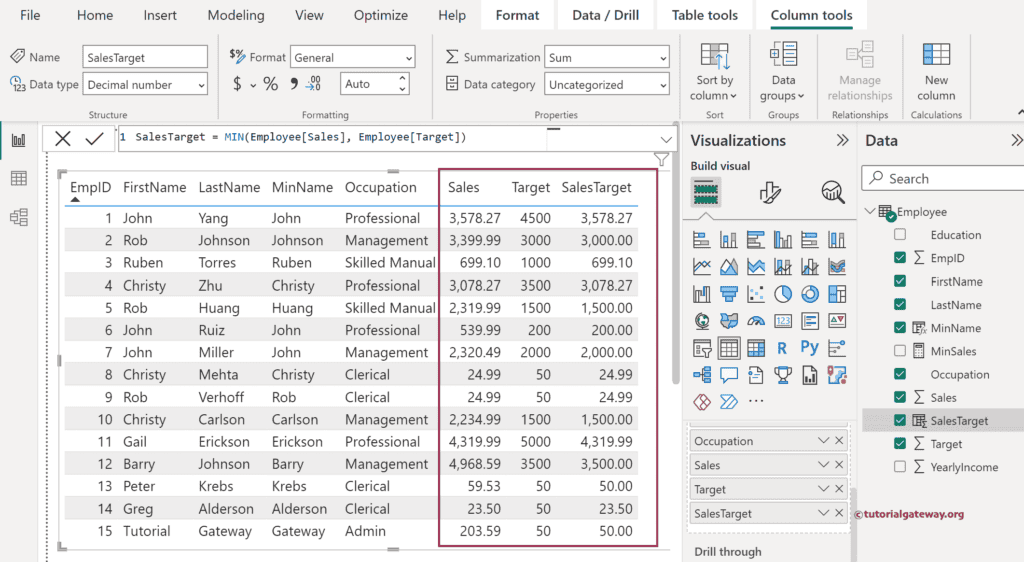1024x562 pixels.
Task: Choose the Python visual
Action: (x=810, y=347)
